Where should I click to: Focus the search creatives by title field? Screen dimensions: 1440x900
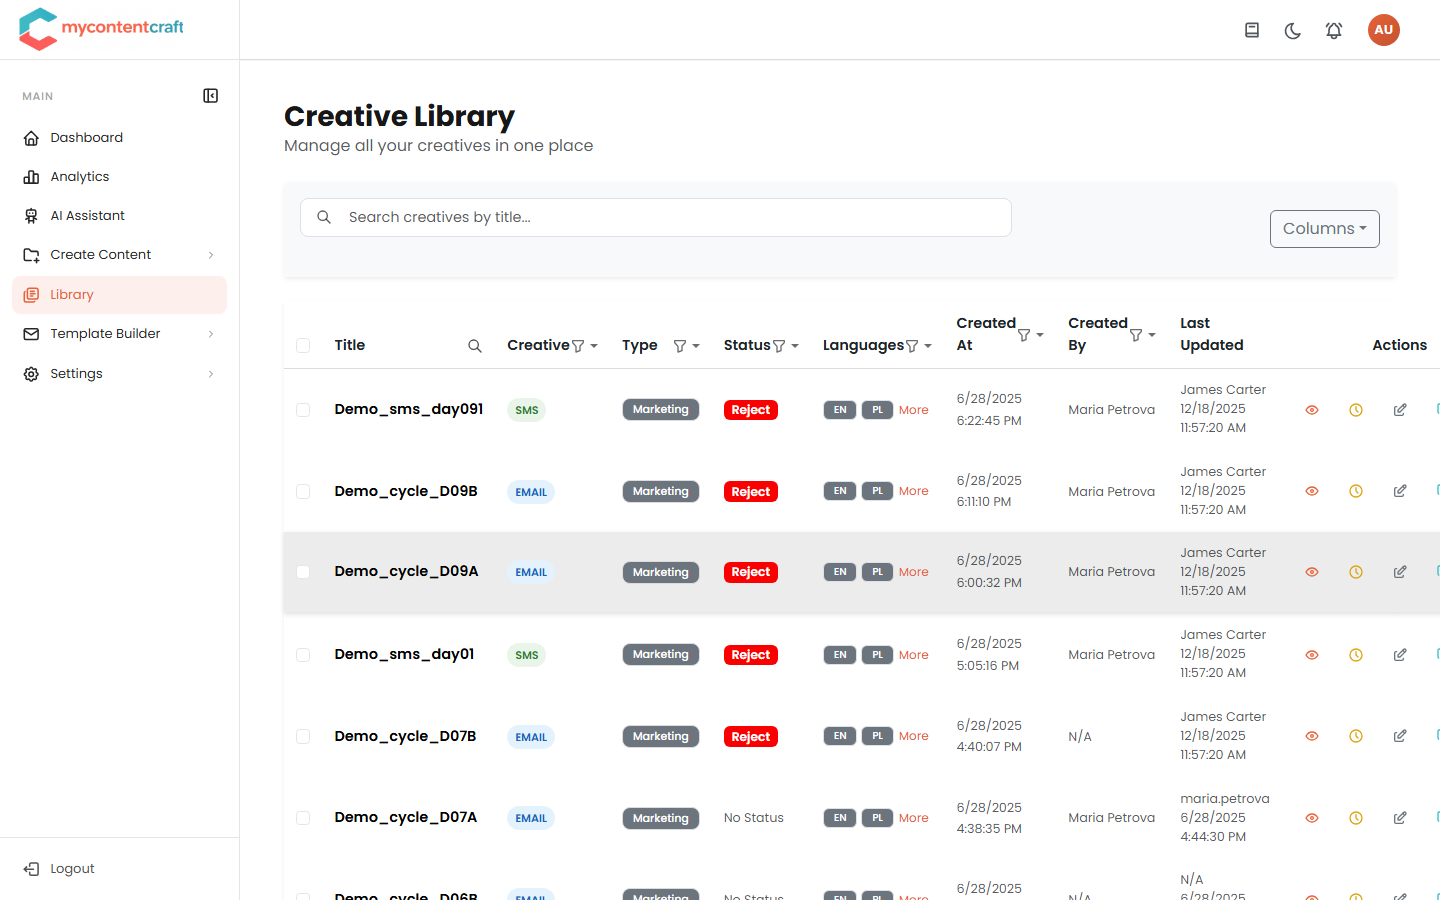coord(656,217)
